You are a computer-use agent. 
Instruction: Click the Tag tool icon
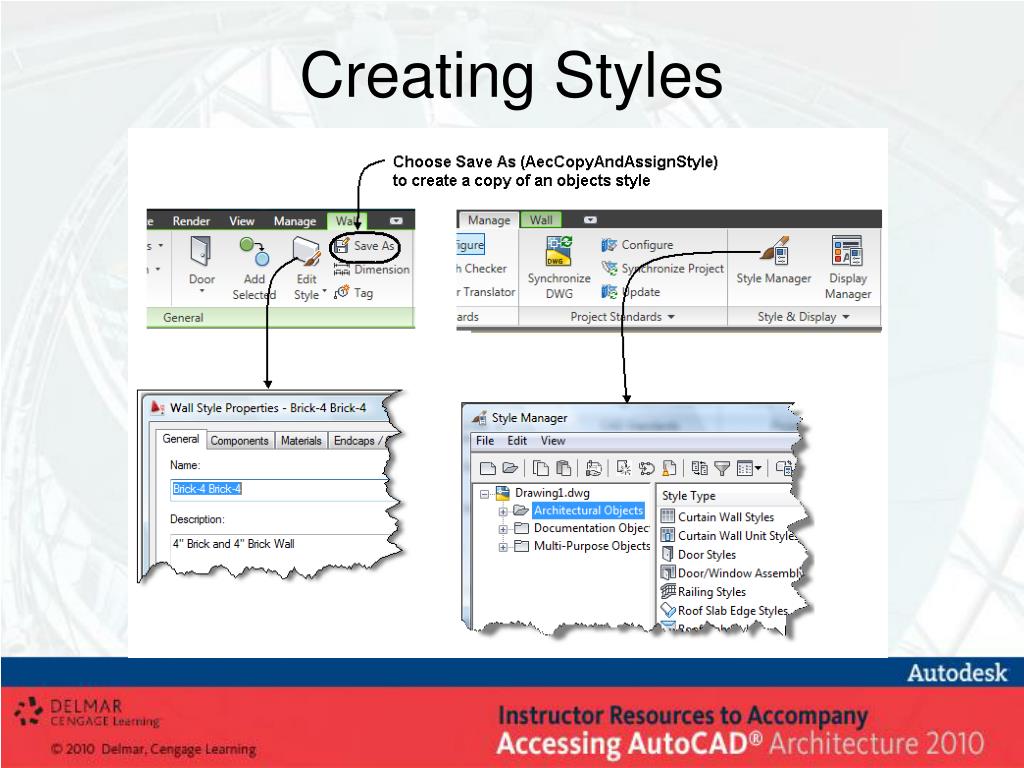[342, 293]
